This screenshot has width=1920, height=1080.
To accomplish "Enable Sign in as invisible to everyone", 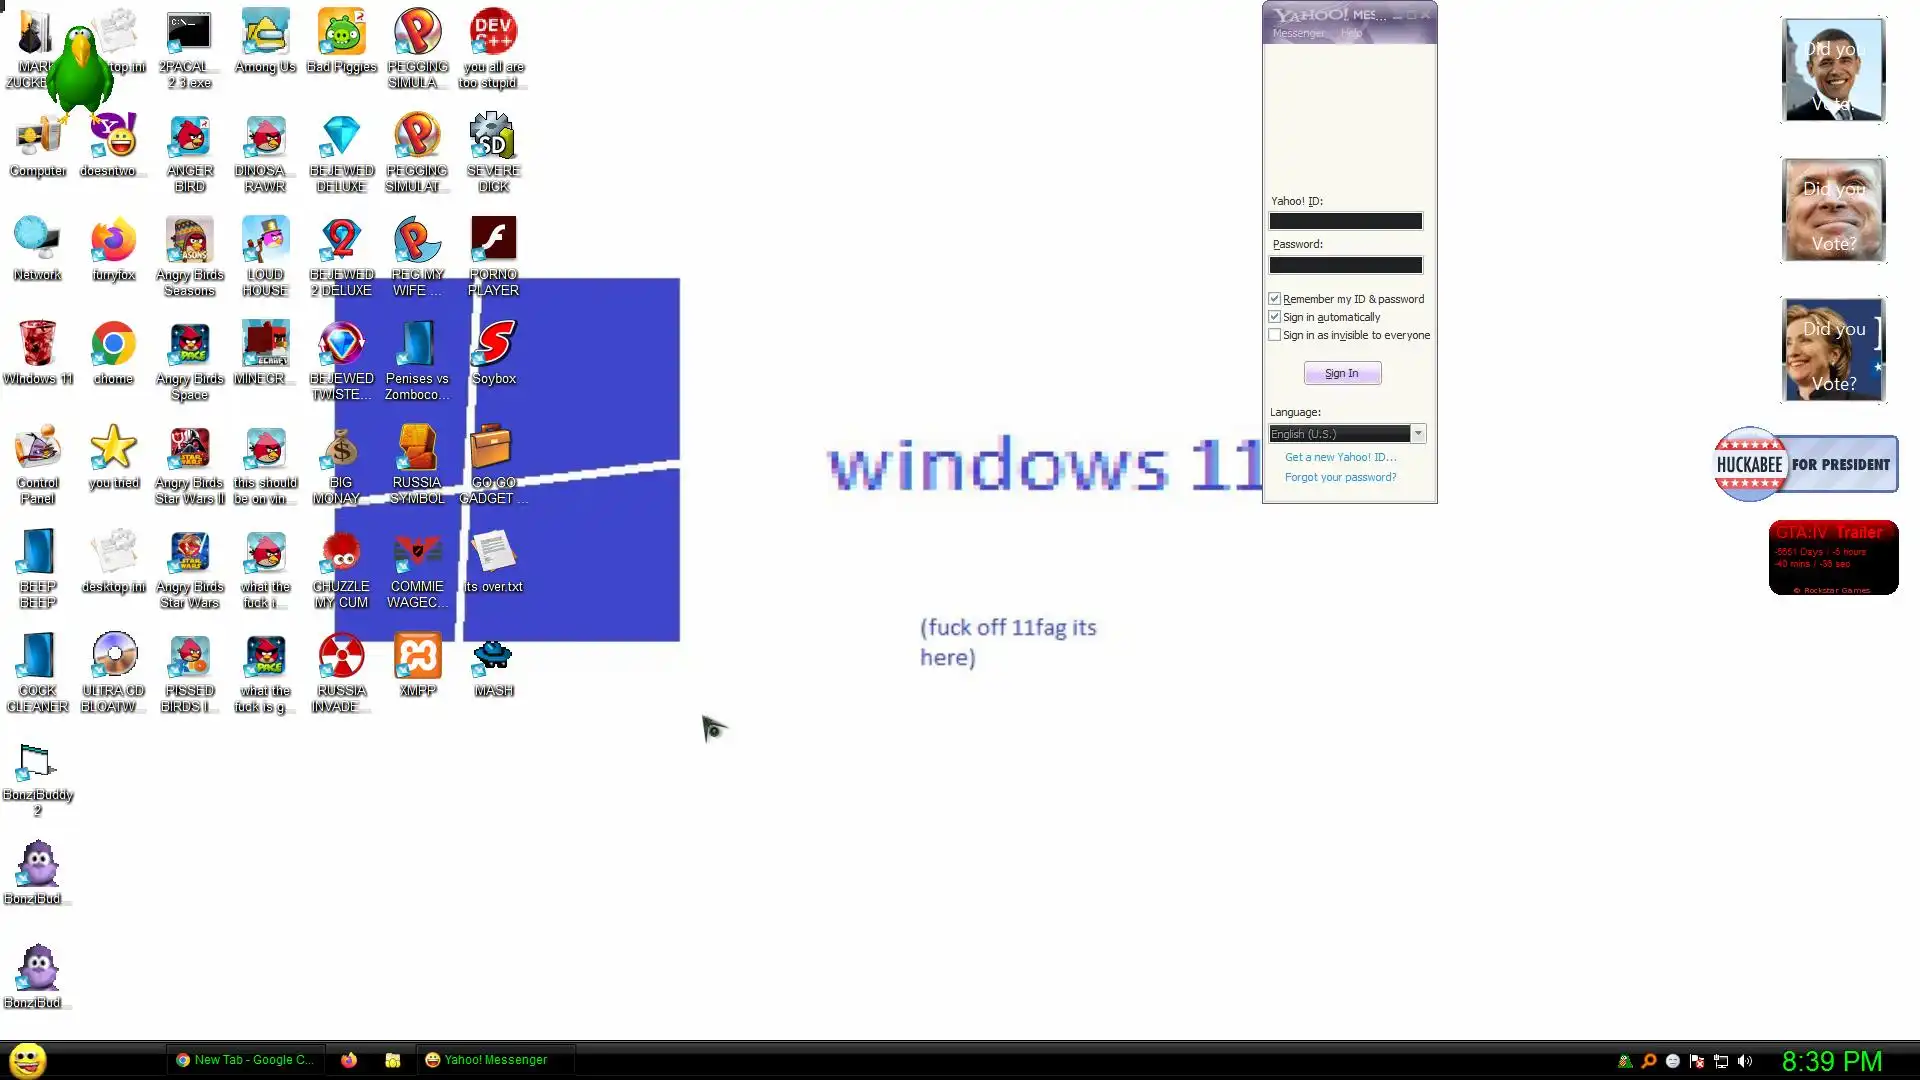I will (x=1275, y=335).
